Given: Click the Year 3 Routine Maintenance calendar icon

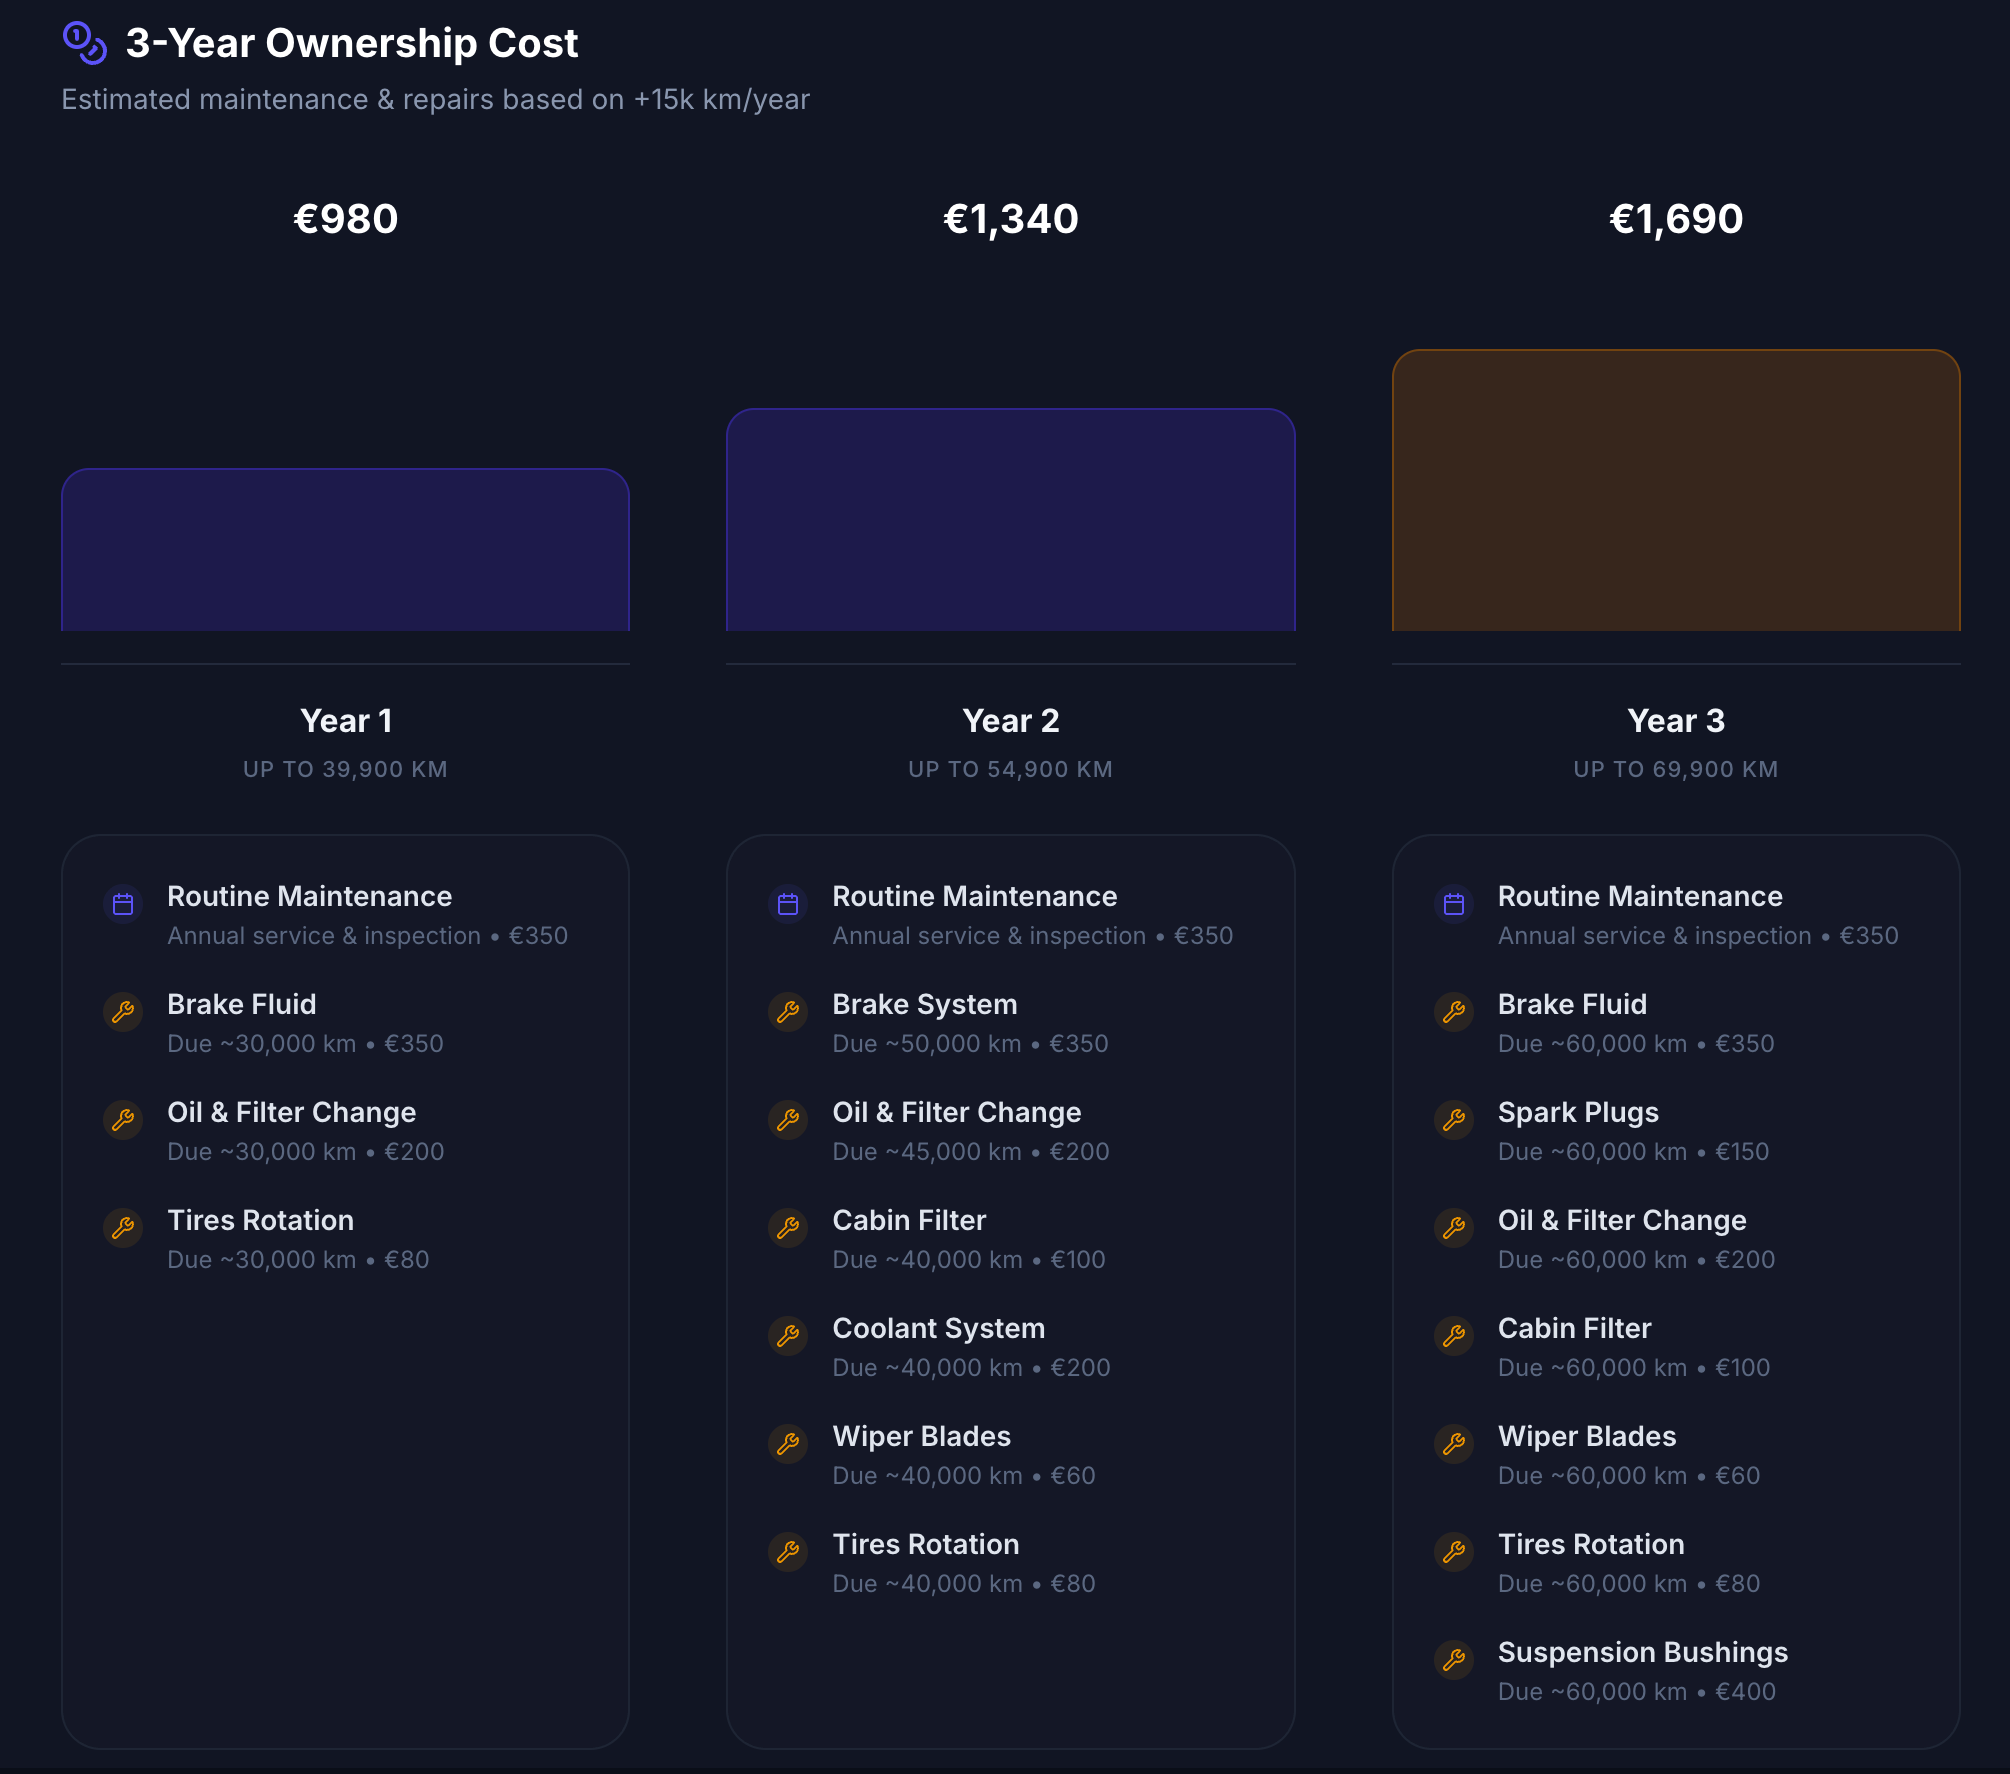Looking at the screenshot, I should (1454, 904).
